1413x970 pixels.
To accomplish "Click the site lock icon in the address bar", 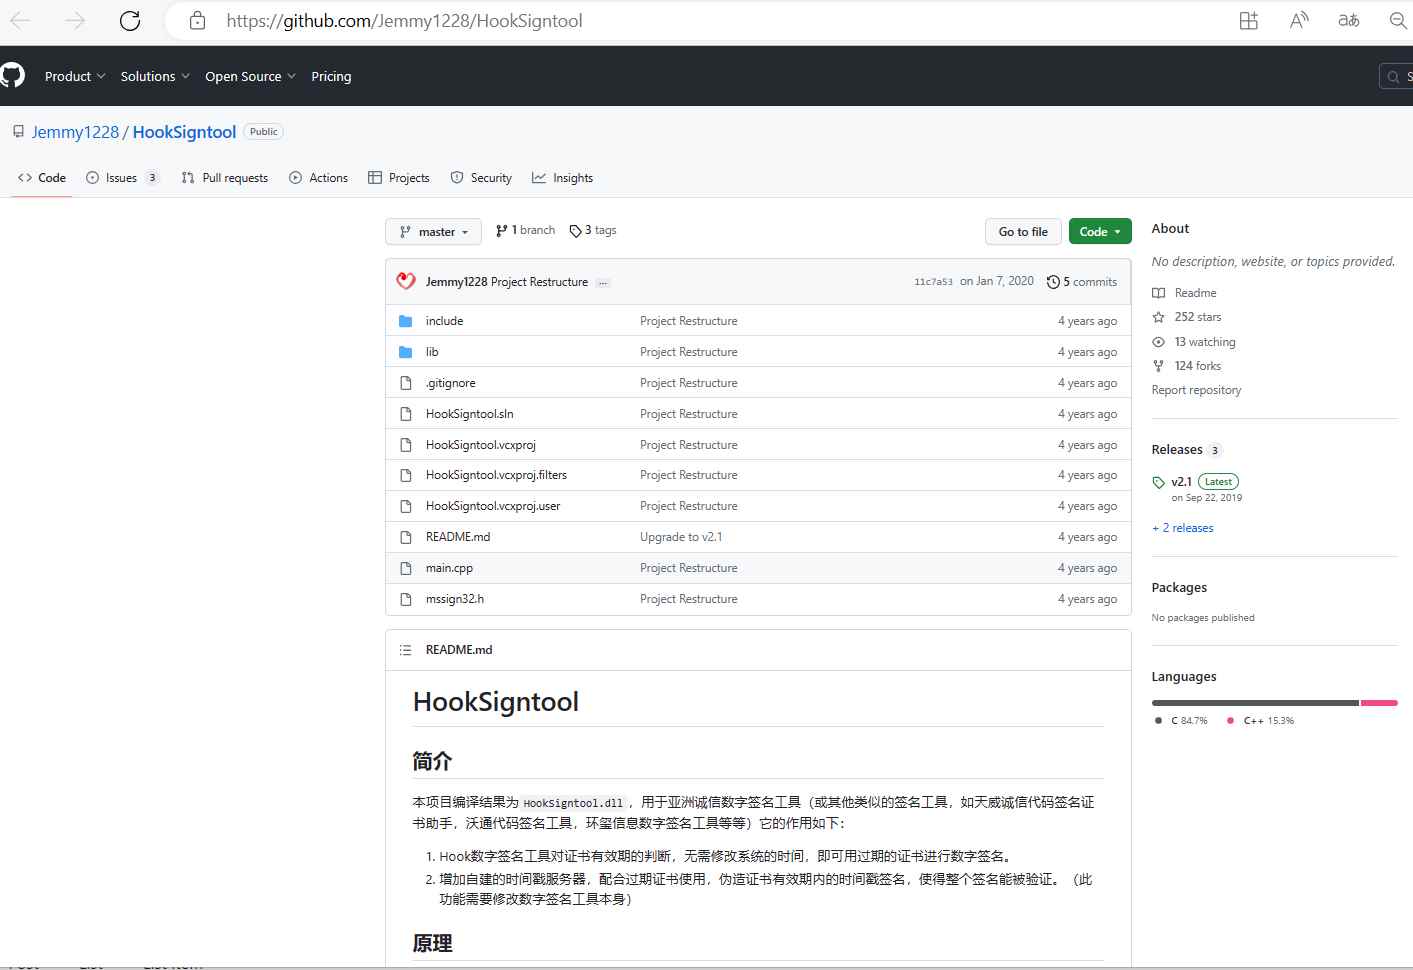I will [198, 20].
